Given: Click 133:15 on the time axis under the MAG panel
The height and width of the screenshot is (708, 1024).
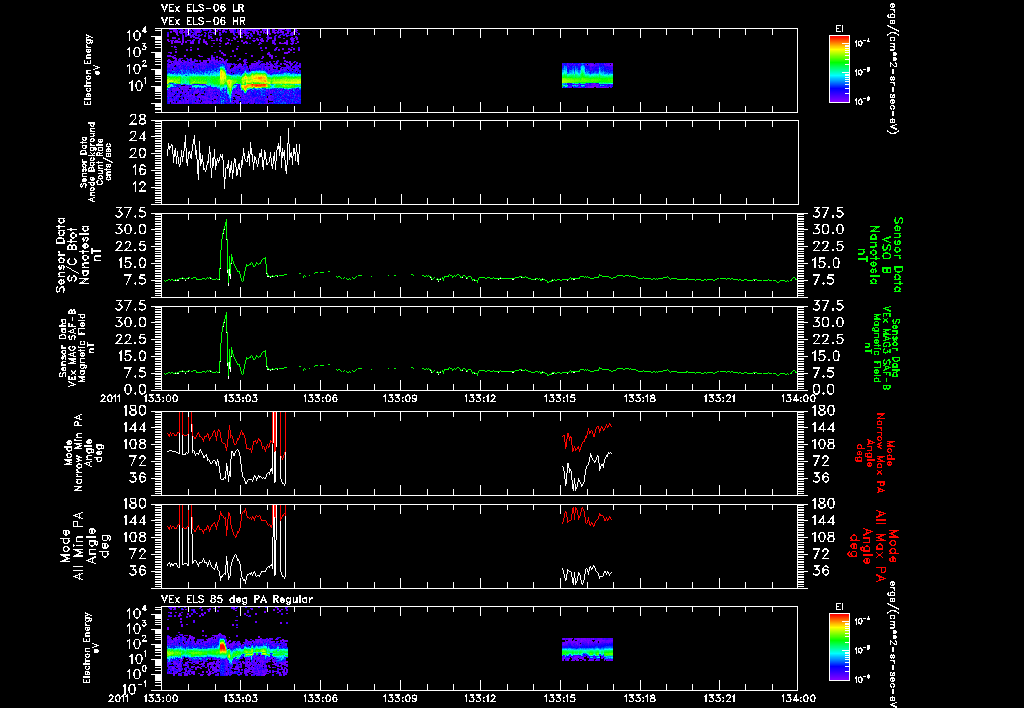Looking at the screenshot, I should 560,398.
